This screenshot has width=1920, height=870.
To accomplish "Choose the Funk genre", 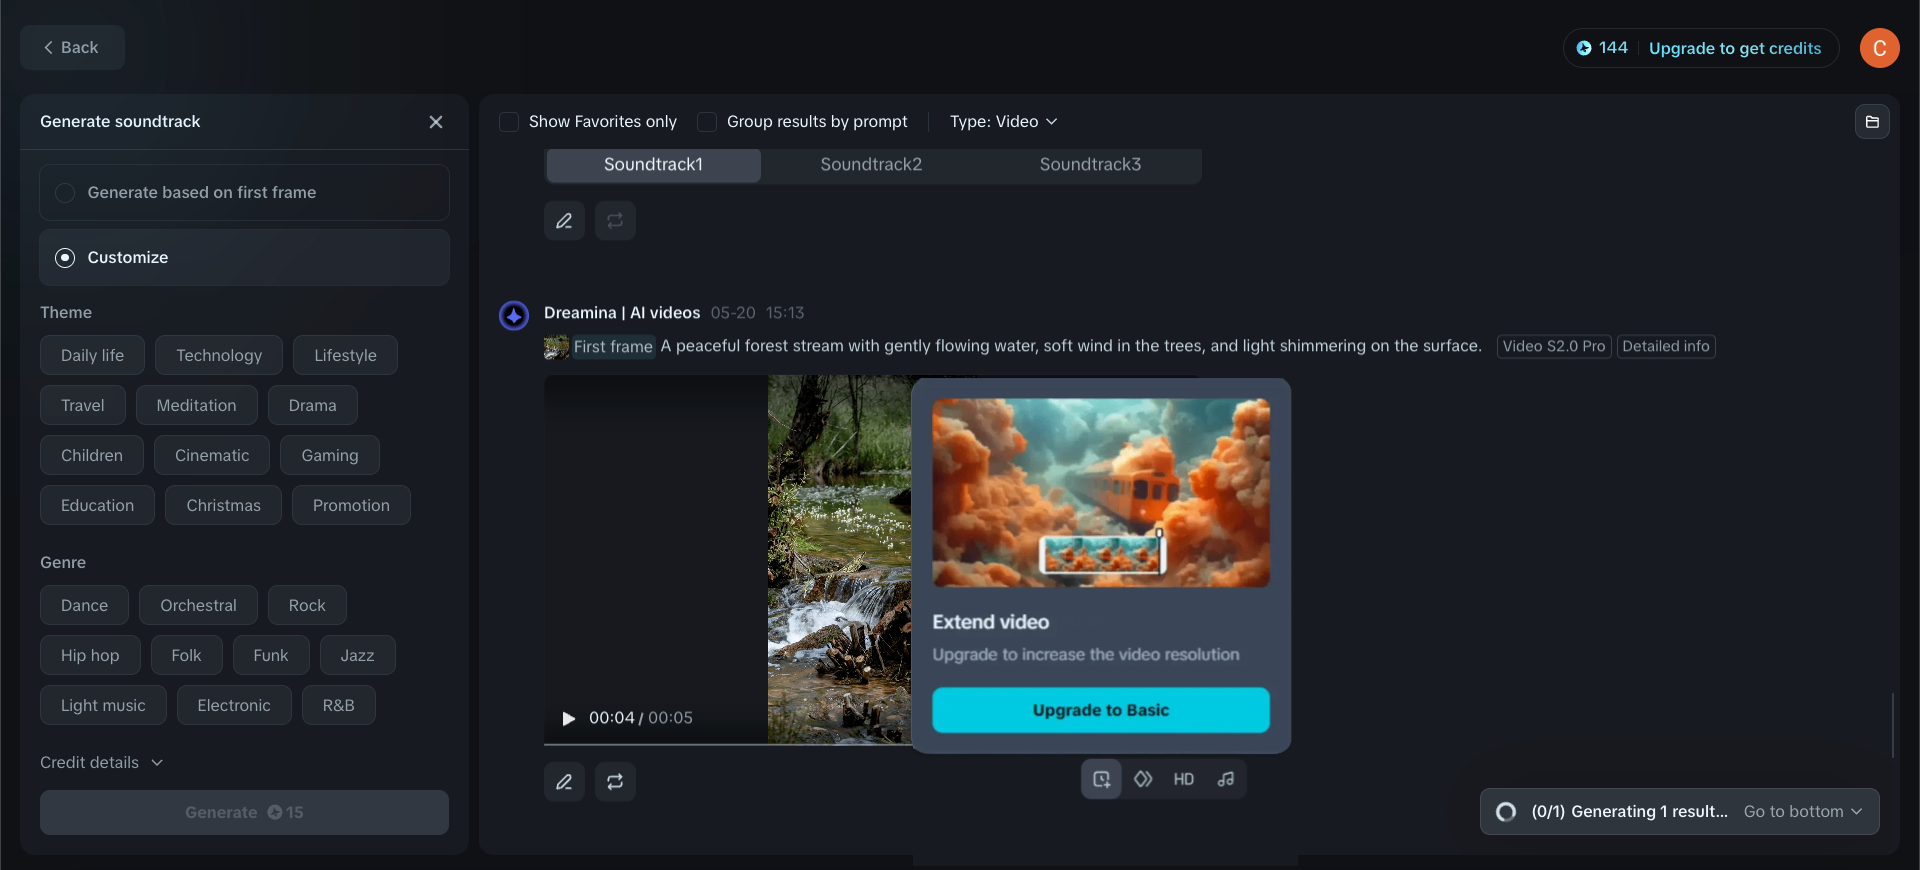I will point(271,655).
